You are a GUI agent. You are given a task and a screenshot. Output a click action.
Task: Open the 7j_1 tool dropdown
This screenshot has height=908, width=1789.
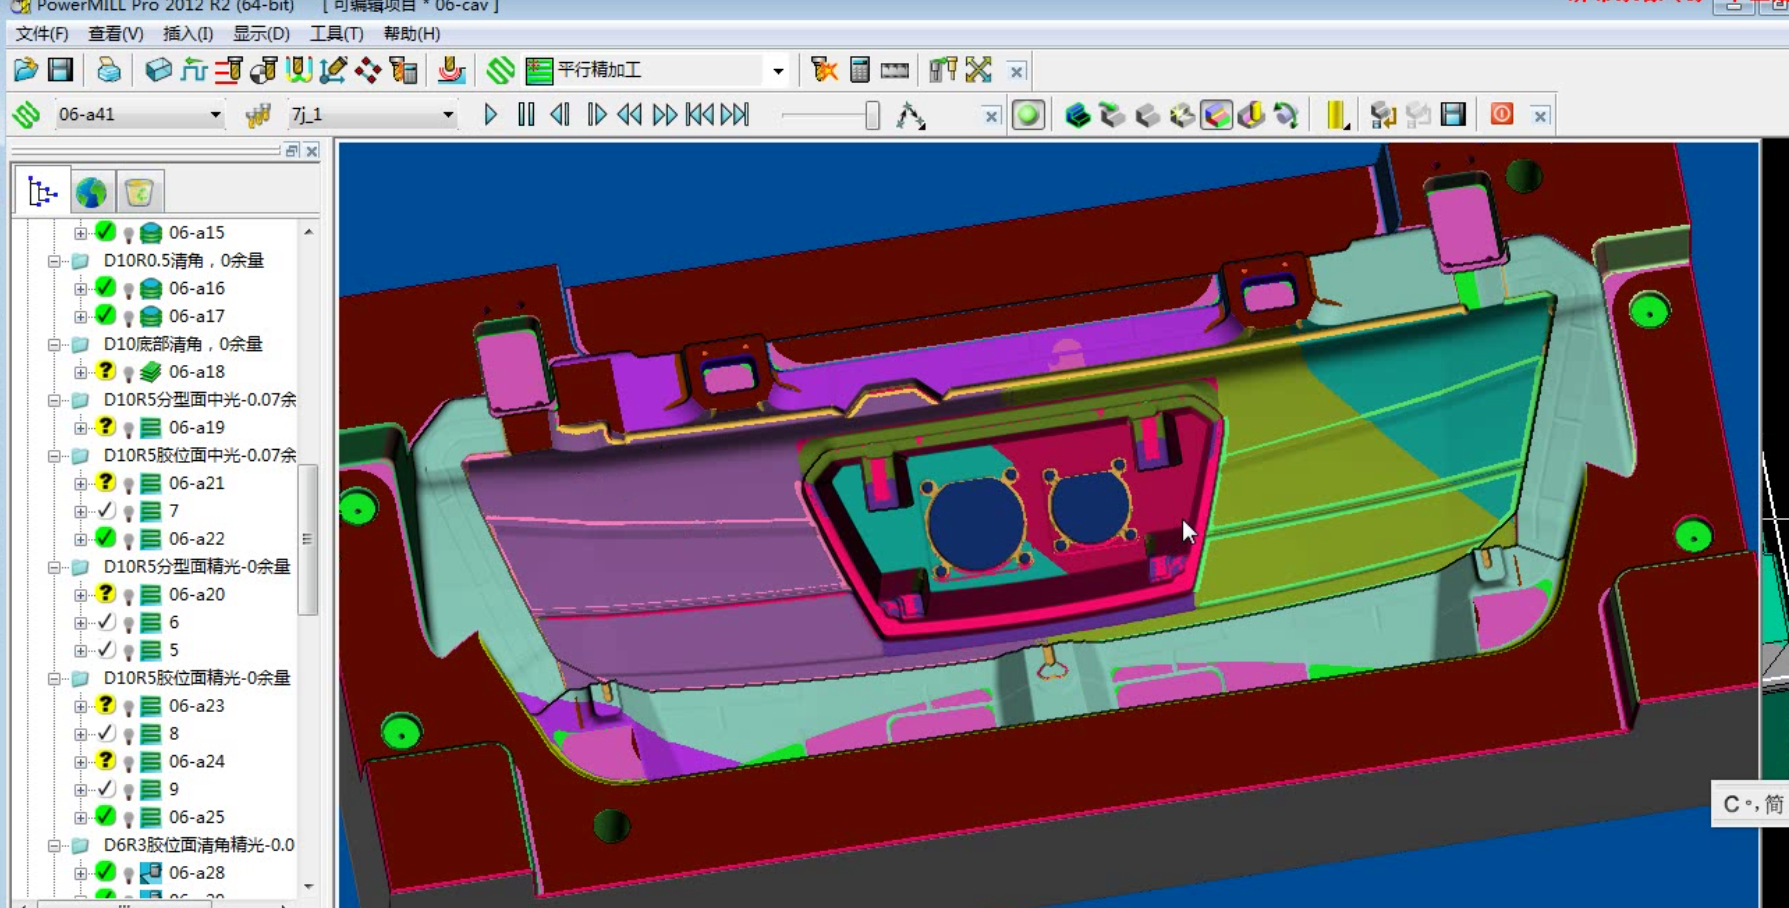(447, 115)
